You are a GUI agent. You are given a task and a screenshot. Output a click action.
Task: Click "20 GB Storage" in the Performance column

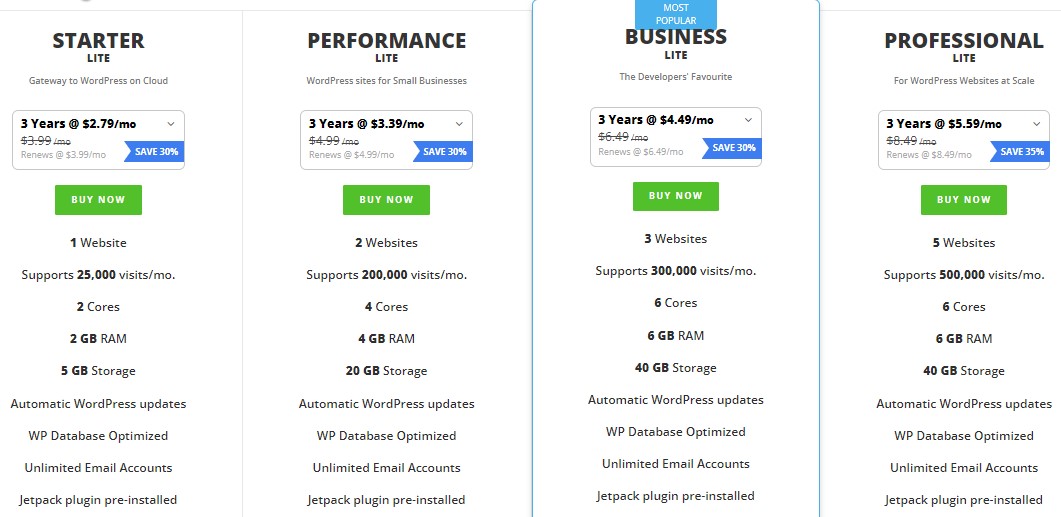[386, 371]
